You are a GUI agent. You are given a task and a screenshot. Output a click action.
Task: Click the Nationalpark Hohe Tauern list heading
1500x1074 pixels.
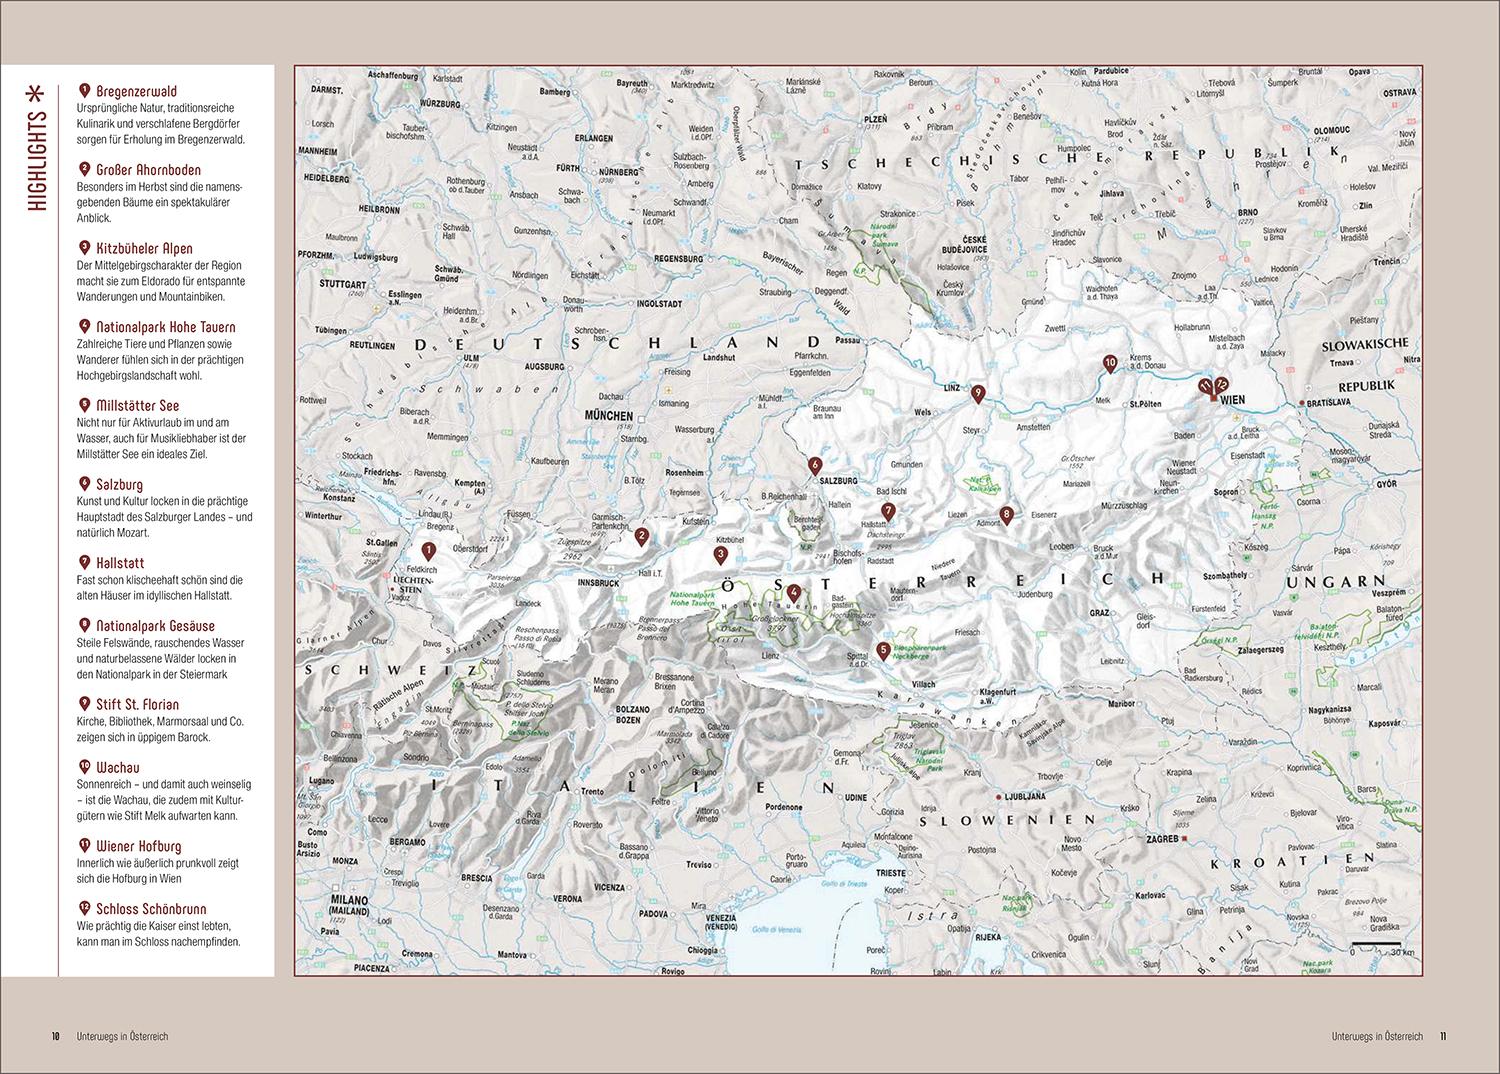(x=165, y=327)
